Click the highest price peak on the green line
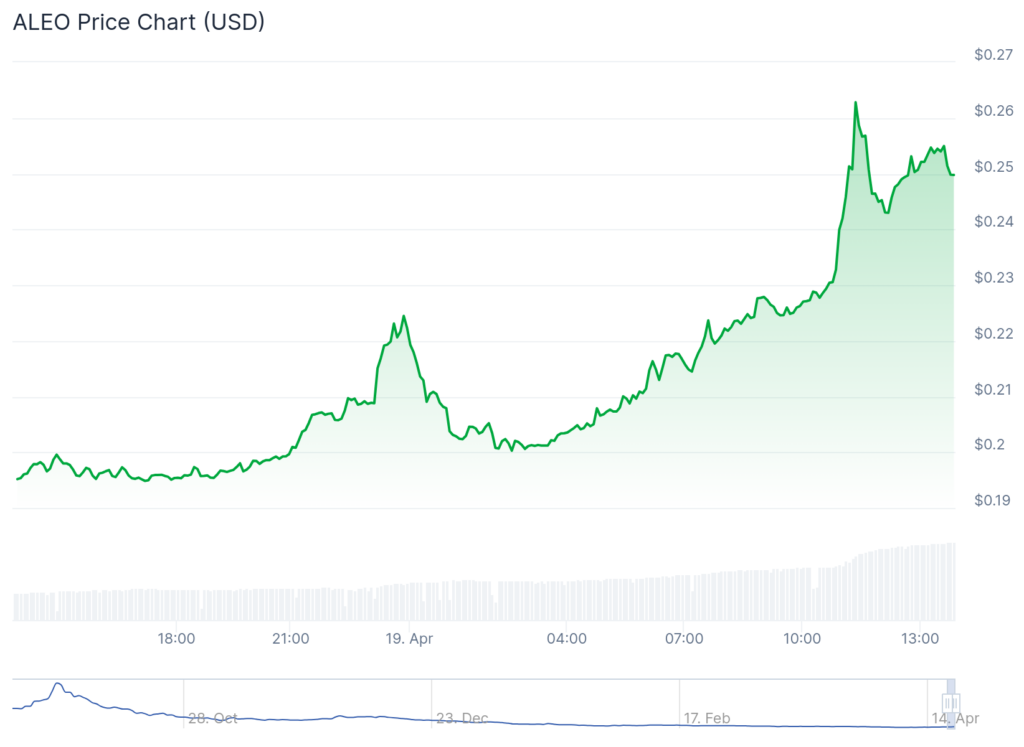Viewport: 1024px width, 747px height. (856, 103)
